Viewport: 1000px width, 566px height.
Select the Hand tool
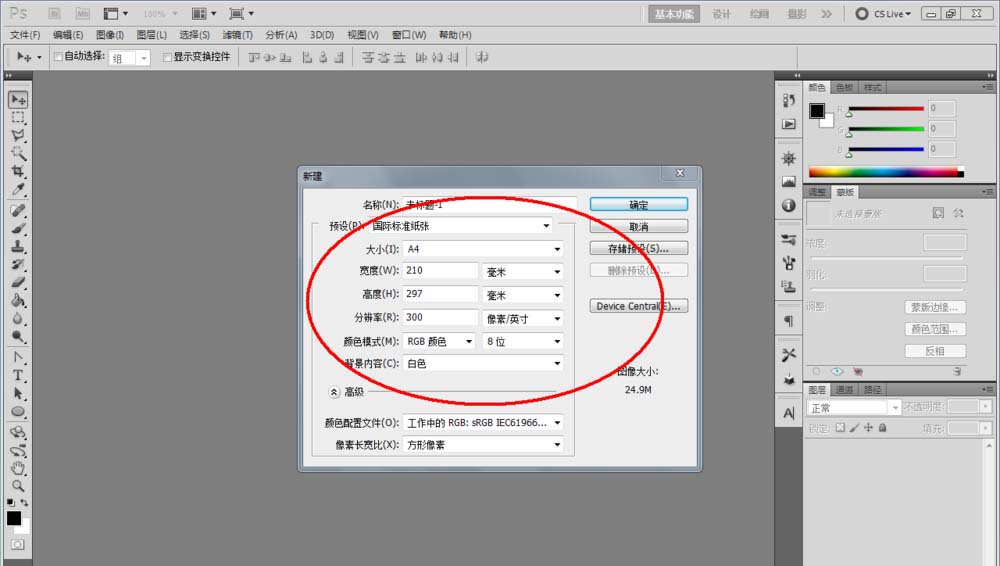click(x=18, y=468)
